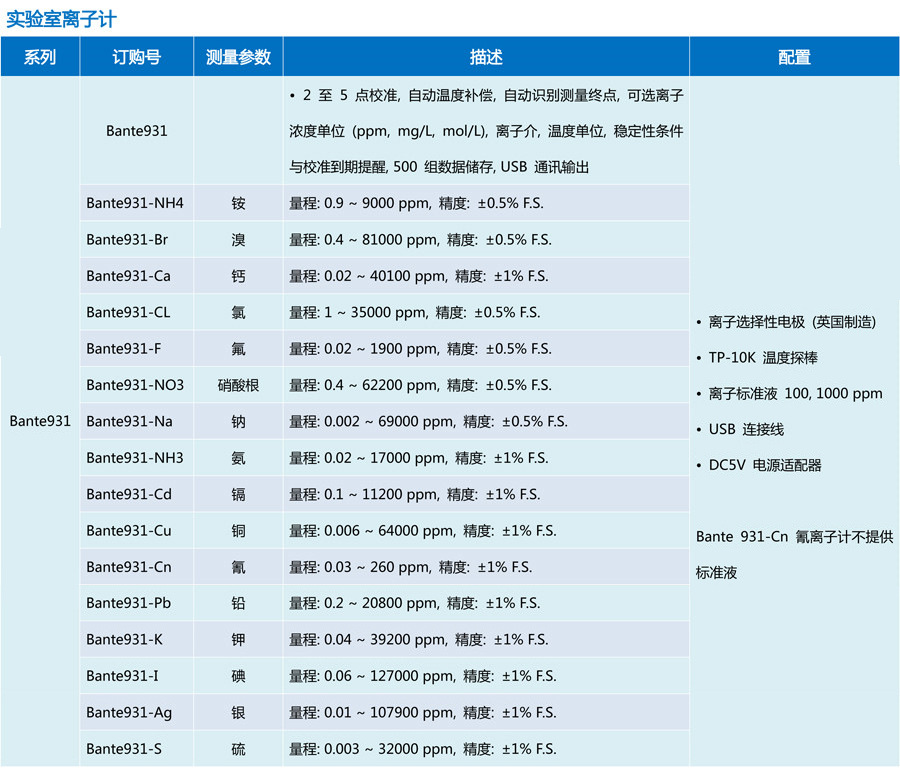Select the 测量参数 column header
The height and width of the screenshot is (768, 900).
pos(238,57)
